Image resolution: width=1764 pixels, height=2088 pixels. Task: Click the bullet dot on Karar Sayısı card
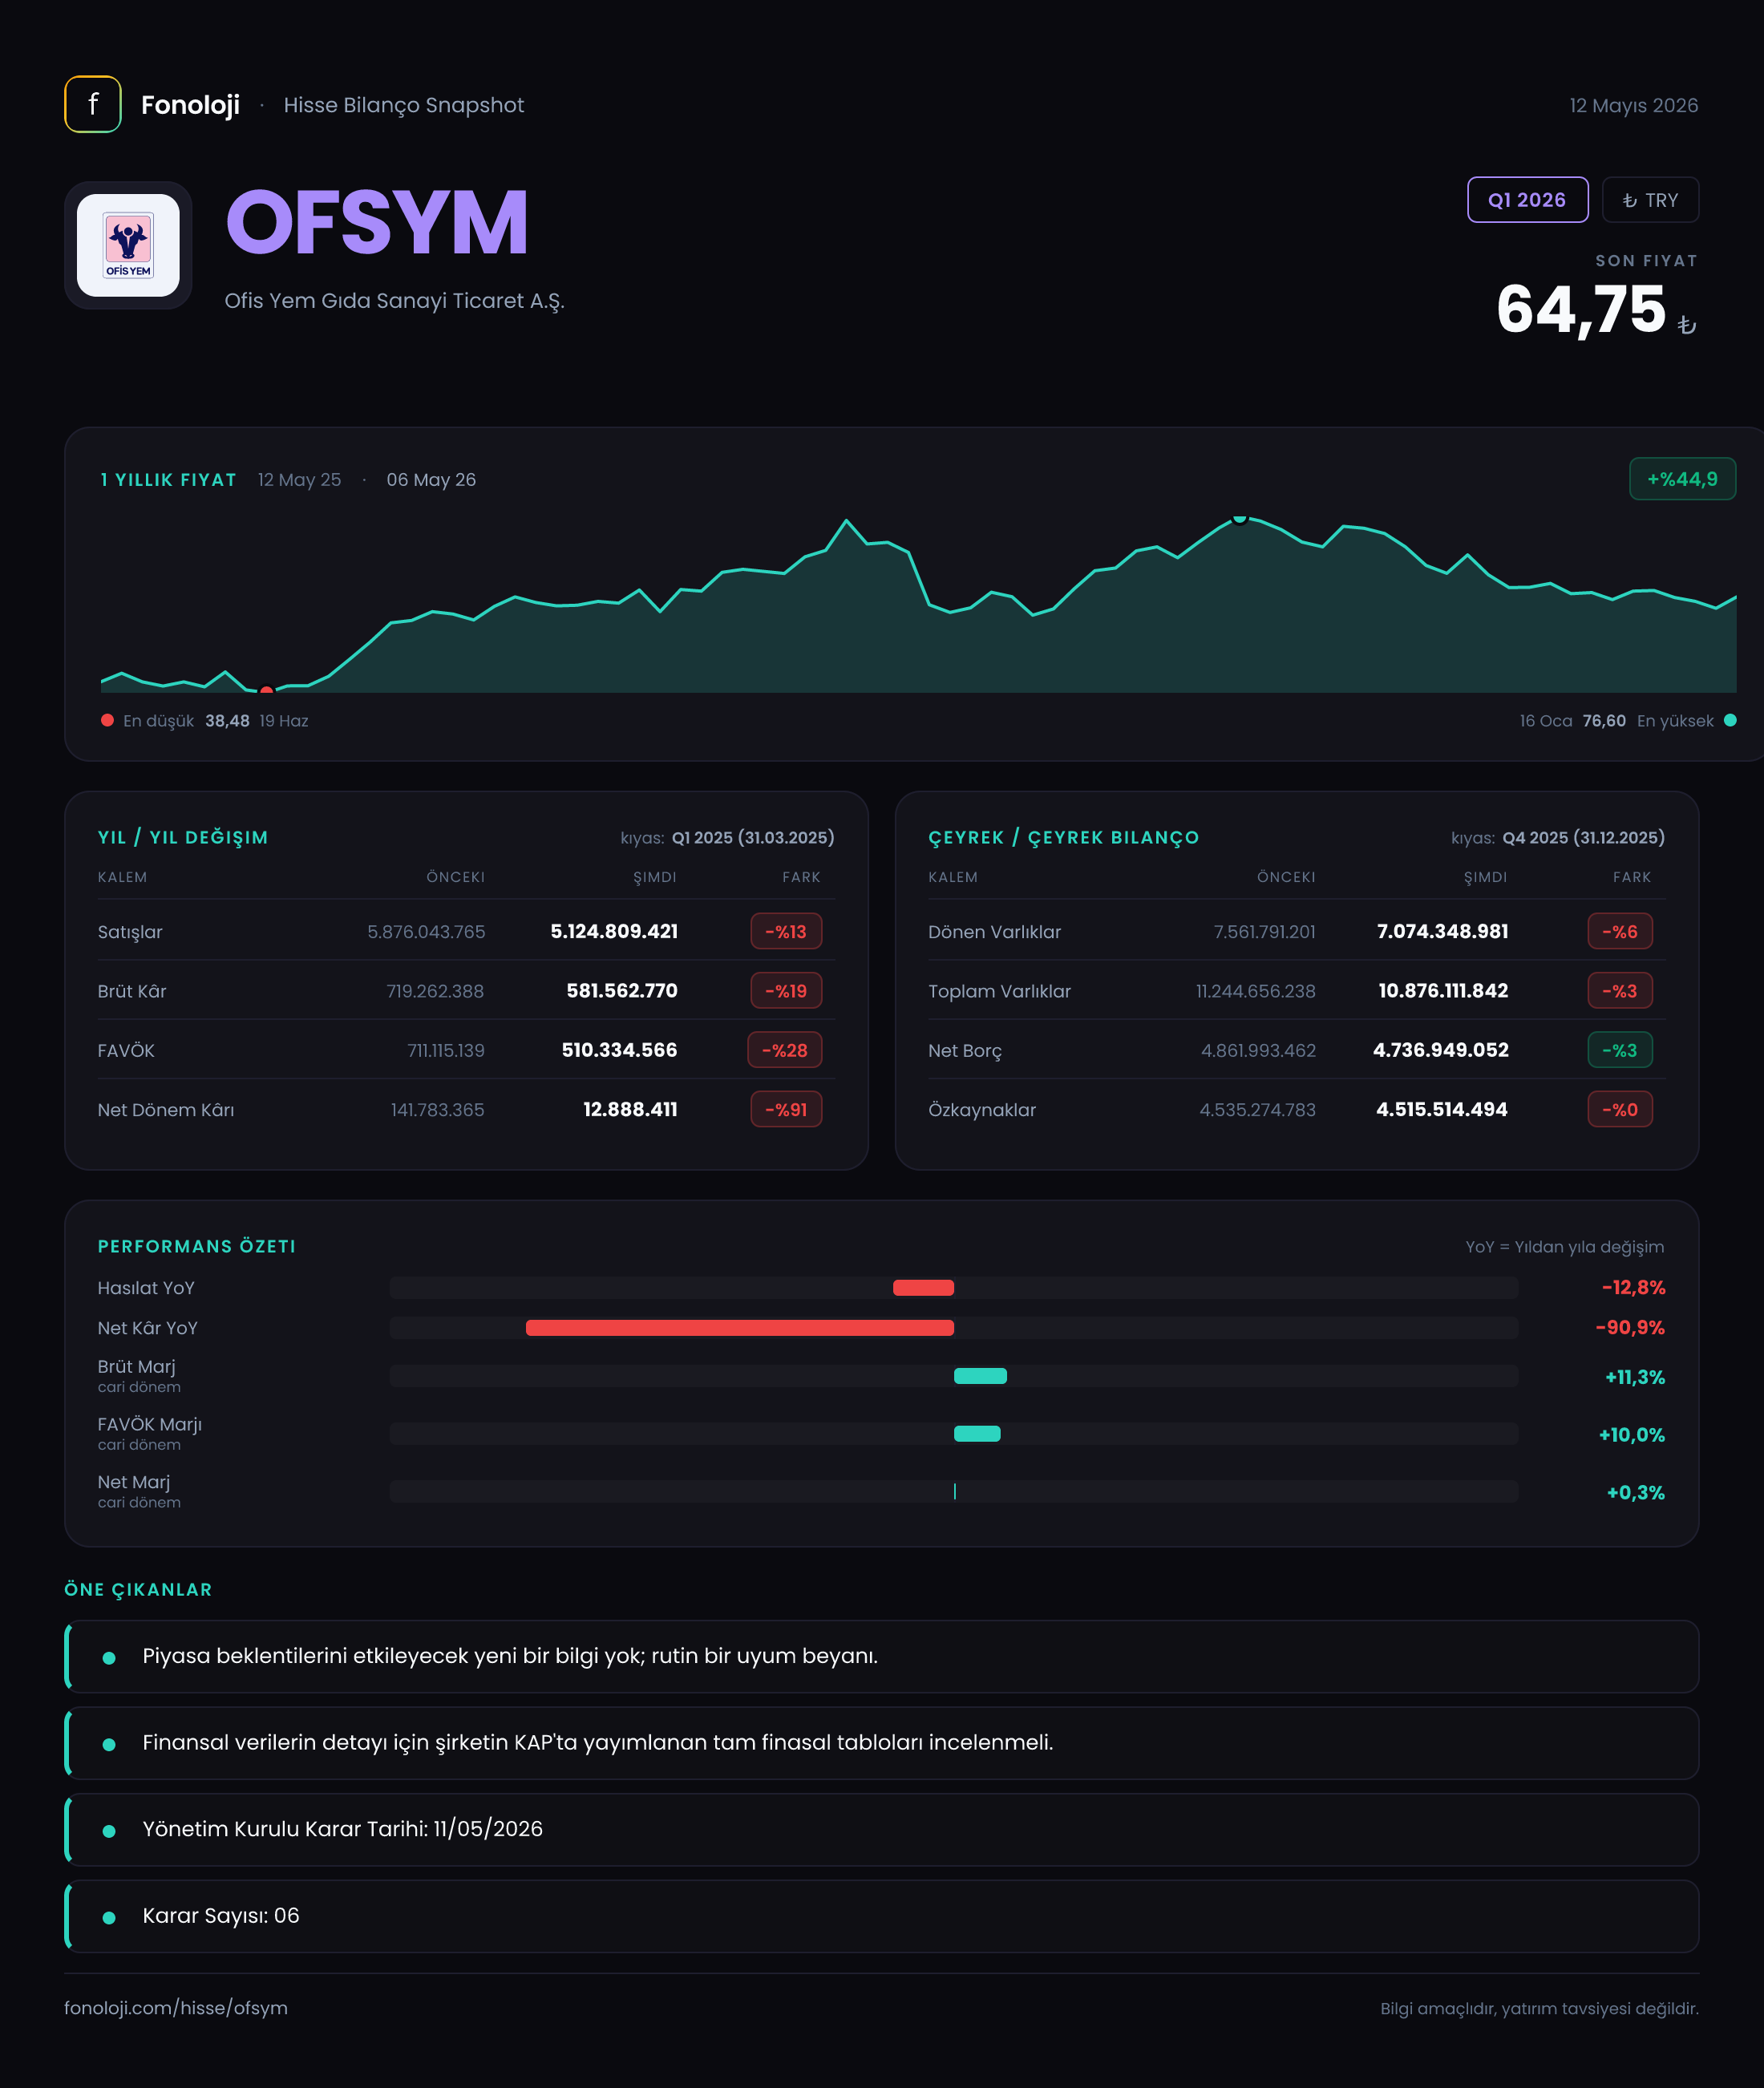109,1917
